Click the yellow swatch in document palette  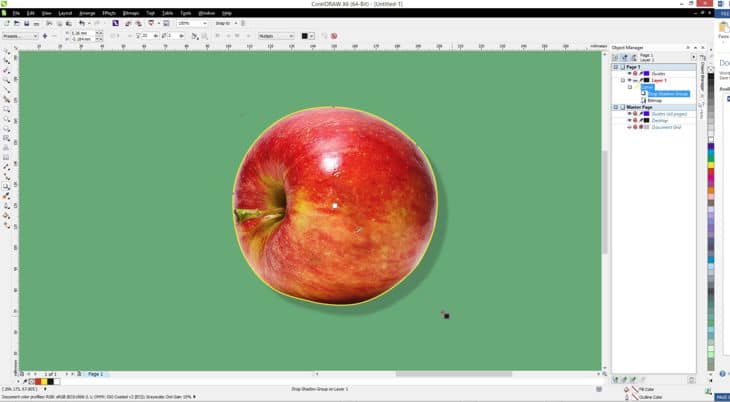[x=44, y=382]
